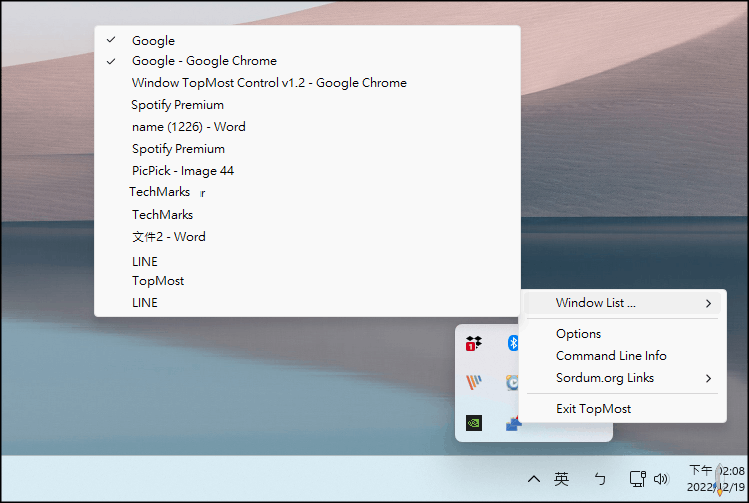The width and height of the screenshot is (749, 503).
Task: Open the network status icon
Action: pos(637,479)
